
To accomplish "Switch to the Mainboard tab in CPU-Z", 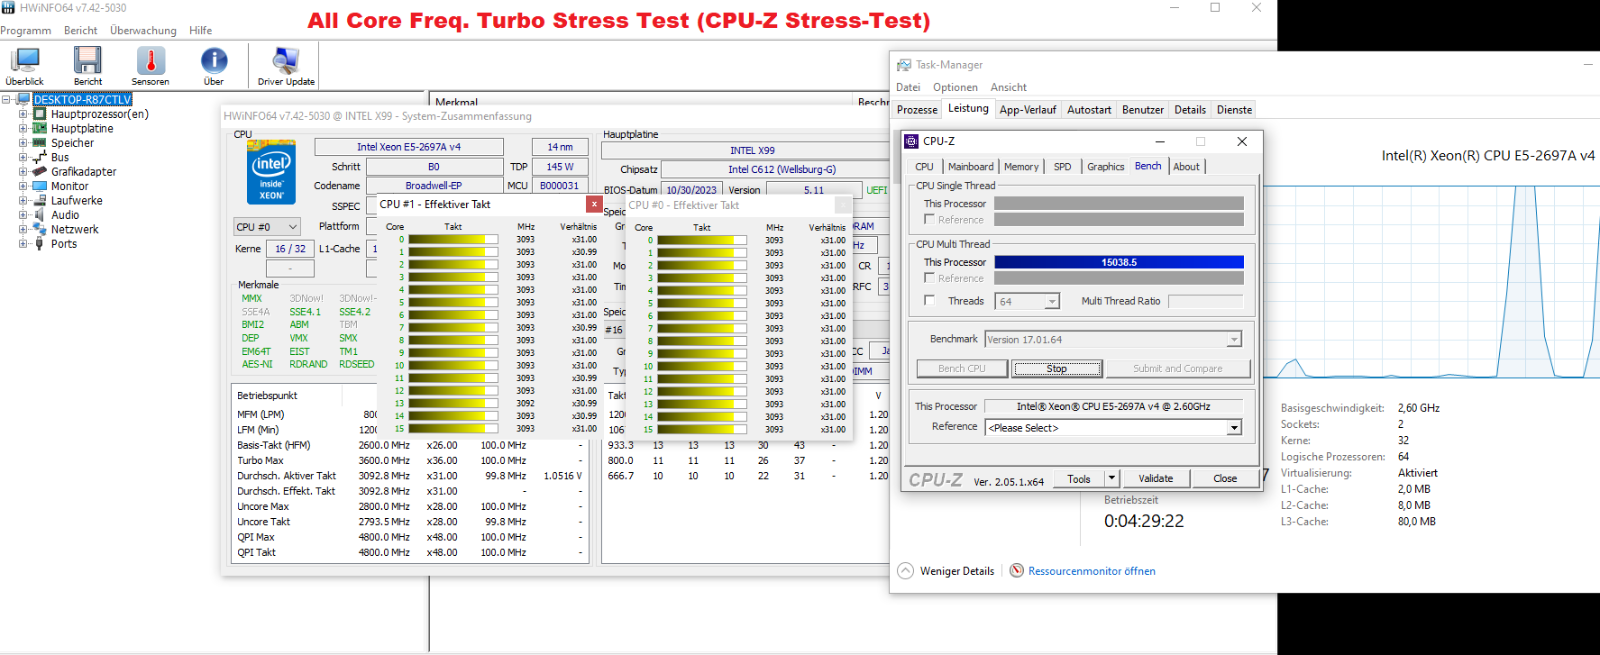I will point(970,167).
